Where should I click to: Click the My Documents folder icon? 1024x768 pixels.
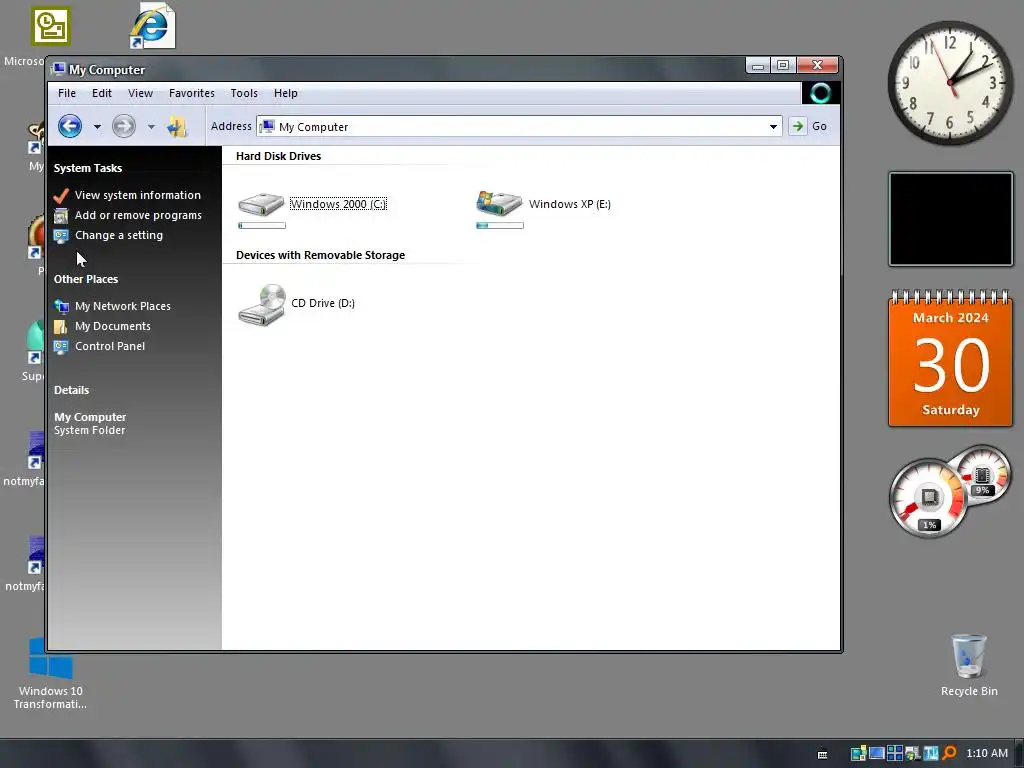pos(61,327)
